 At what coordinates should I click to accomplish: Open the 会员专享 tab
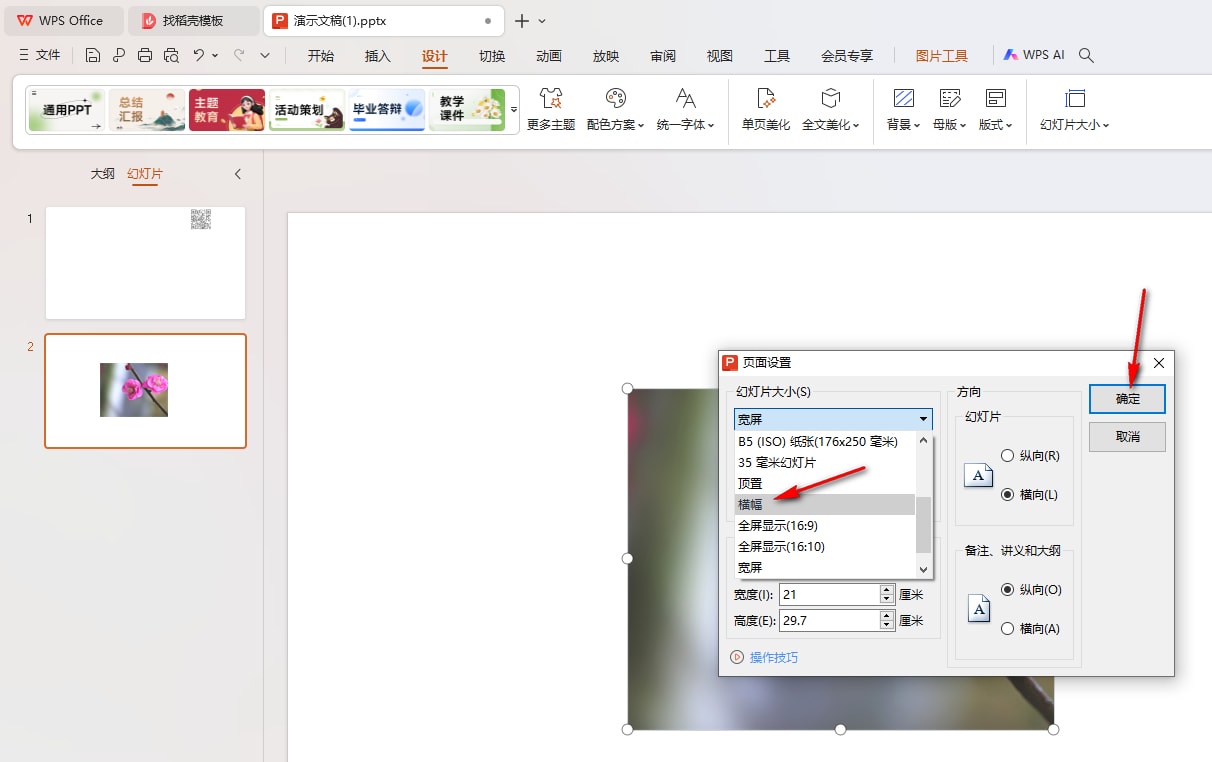tap(847, 56)
